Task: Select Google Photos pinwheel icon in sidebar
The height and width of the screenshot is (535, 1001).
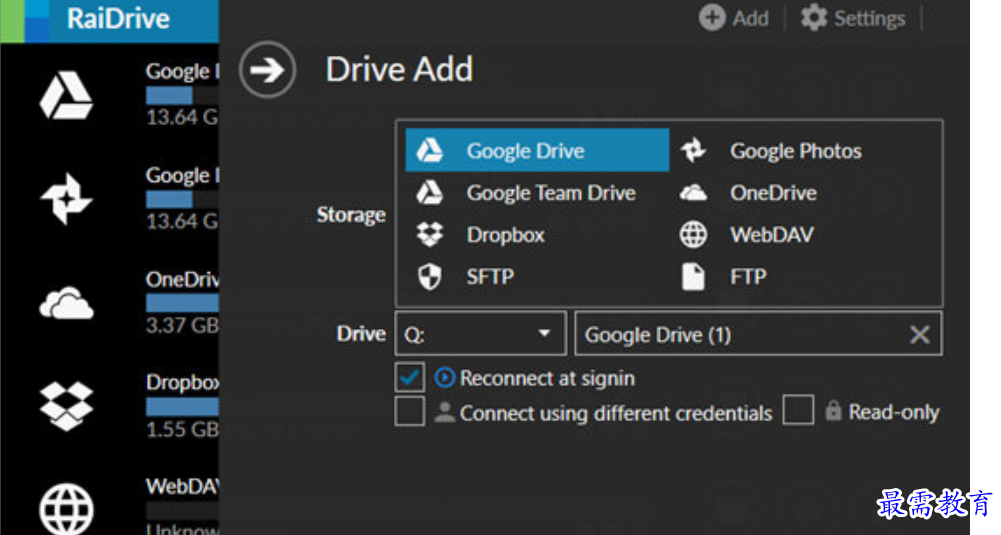Action: point(66,199)
